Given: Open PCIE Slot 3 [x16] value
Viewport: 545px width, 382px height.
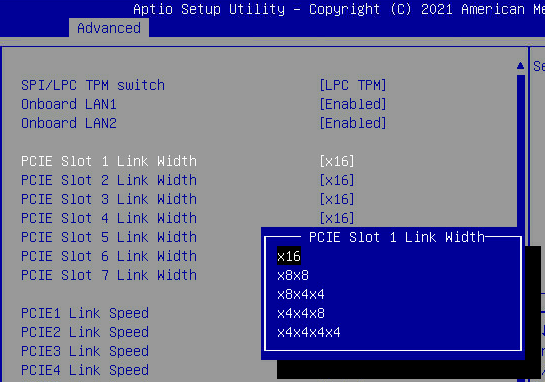Looking at the screenshot, I should tap(337, 199).
